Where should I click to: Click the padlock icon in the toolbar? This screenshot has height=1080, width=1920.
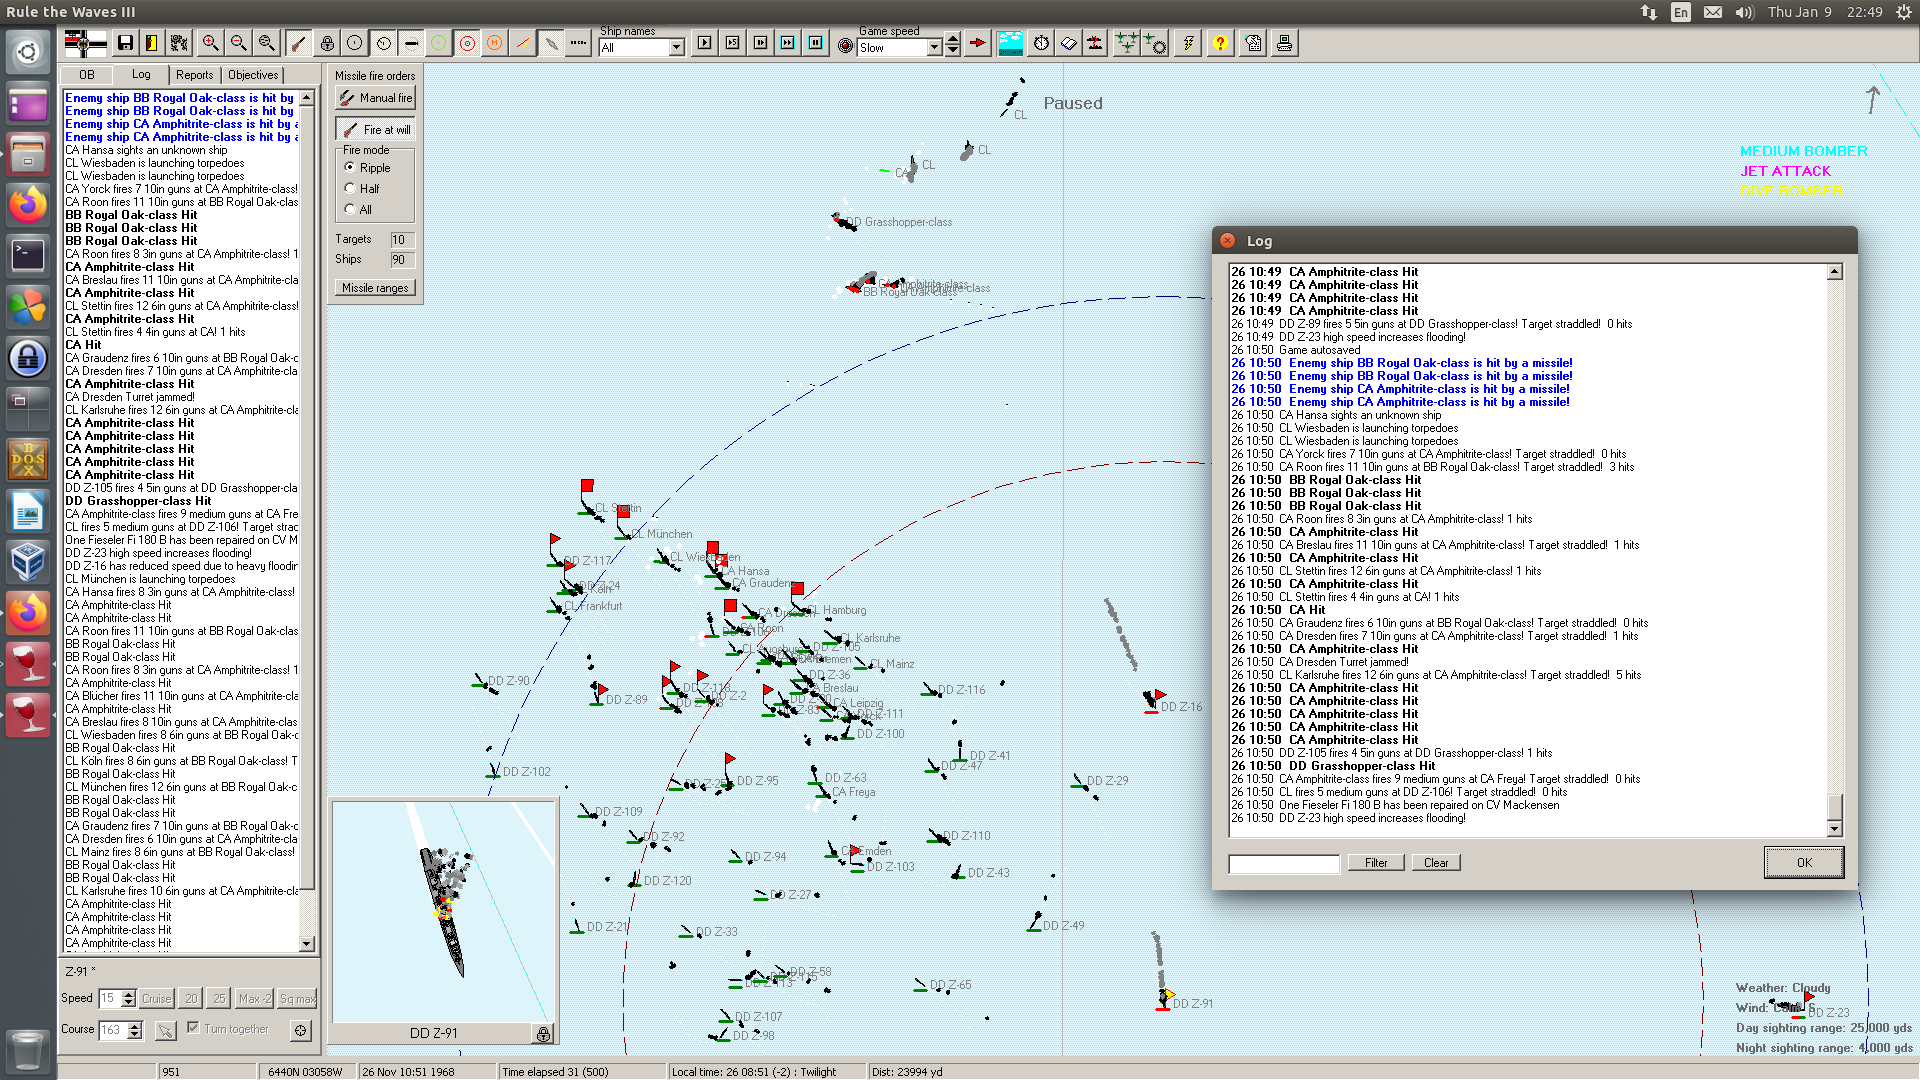pyautogui.click(x=327, y=43)
